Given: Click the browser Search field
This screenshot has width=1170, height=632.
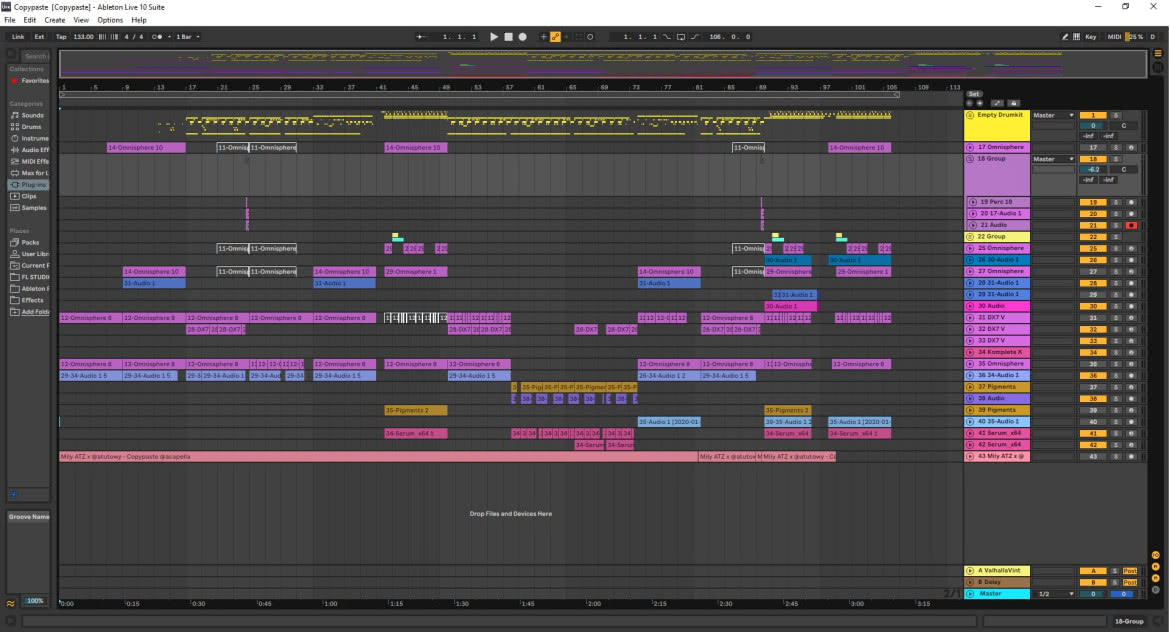Looking at the screenshot, I should [34, 56].
